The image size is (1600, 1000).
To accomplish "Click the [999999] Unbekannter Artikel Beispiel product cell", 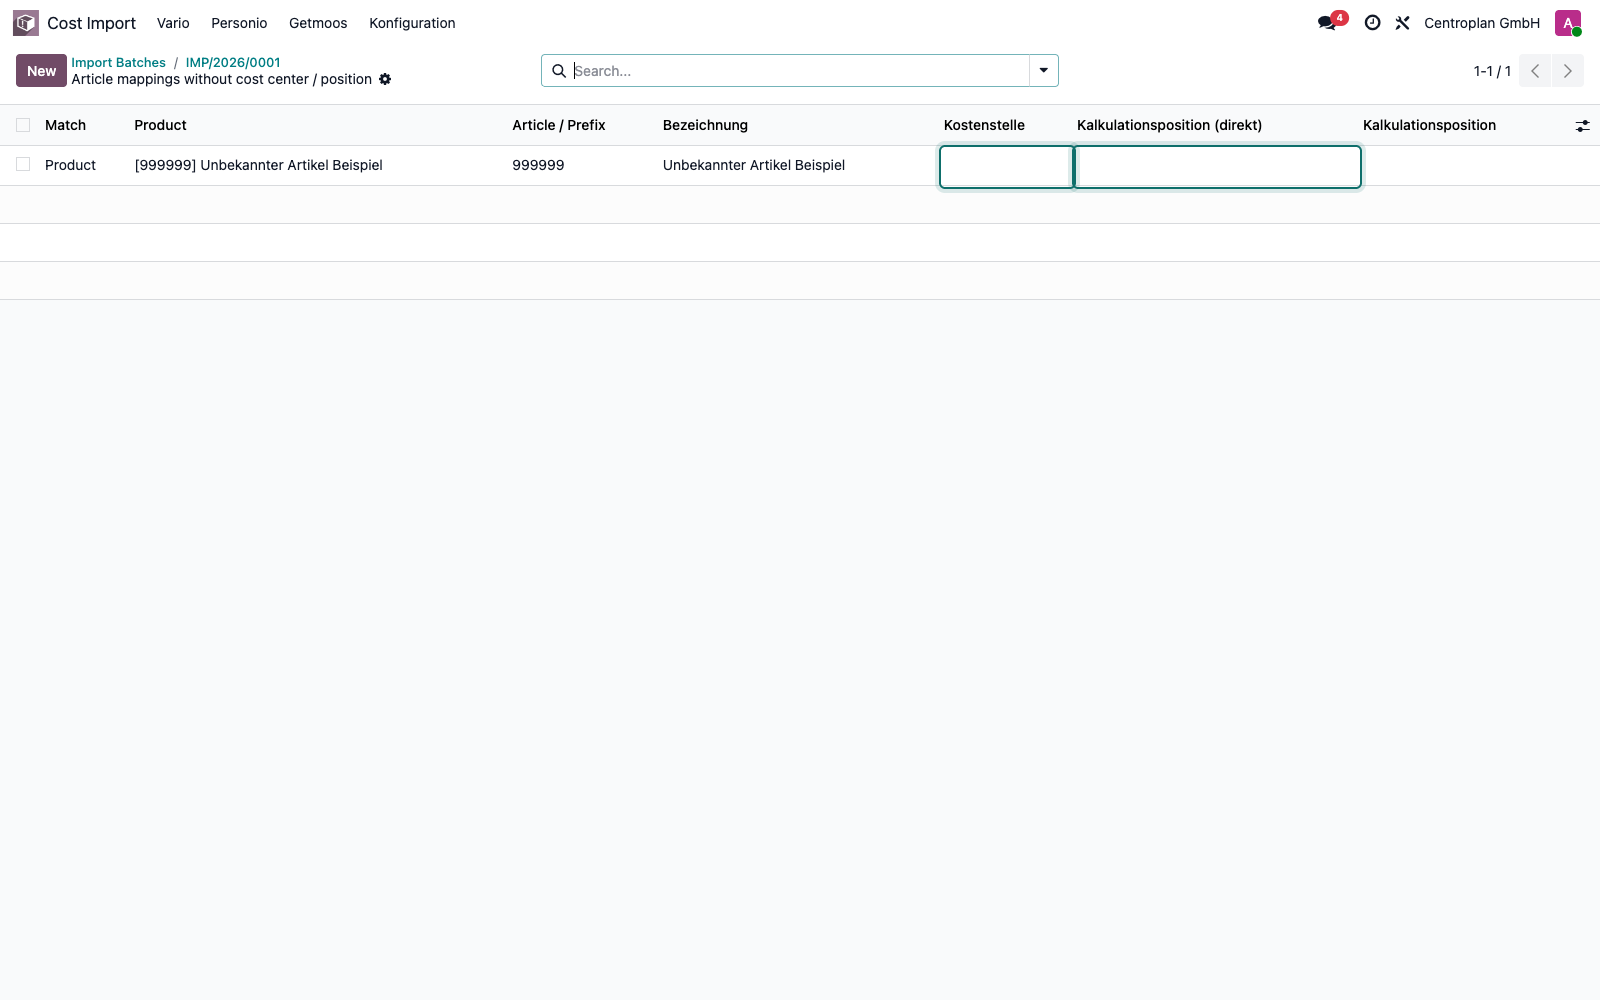I will tap(259, 165).
